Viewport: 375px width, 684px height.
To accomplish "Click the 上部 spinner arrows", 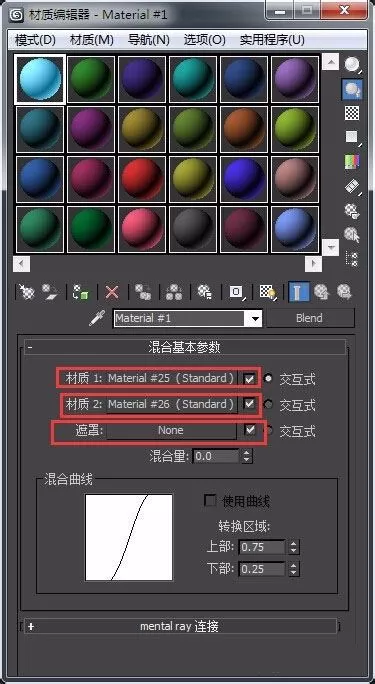I will click(x=294, y=547).
